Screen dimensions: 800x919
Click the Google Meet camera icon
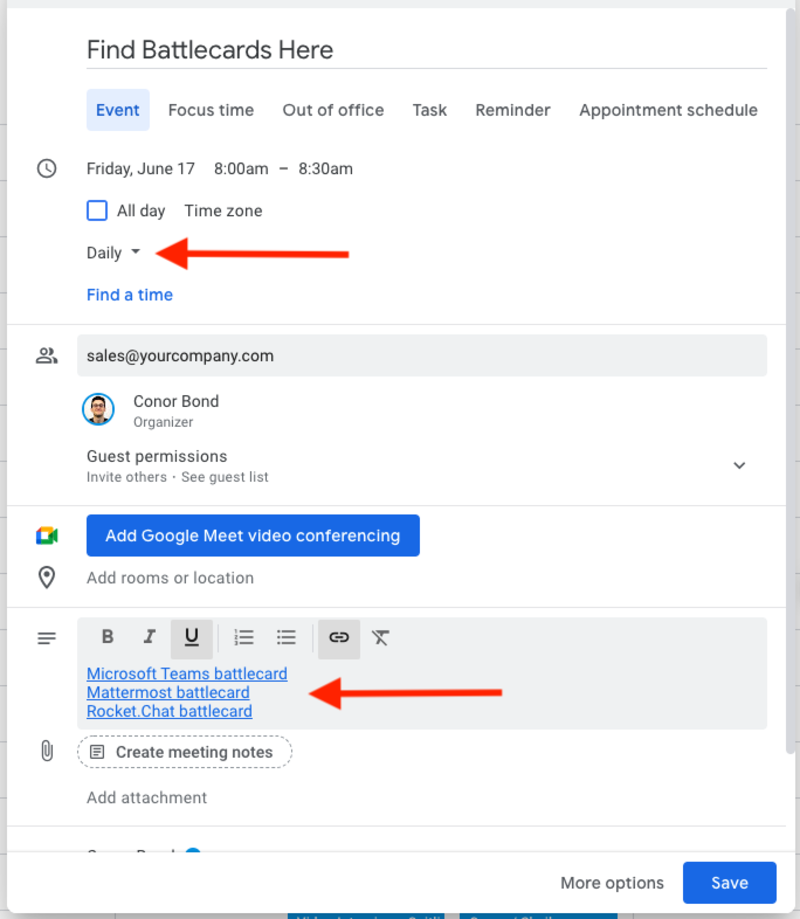(x=47, y=536)
